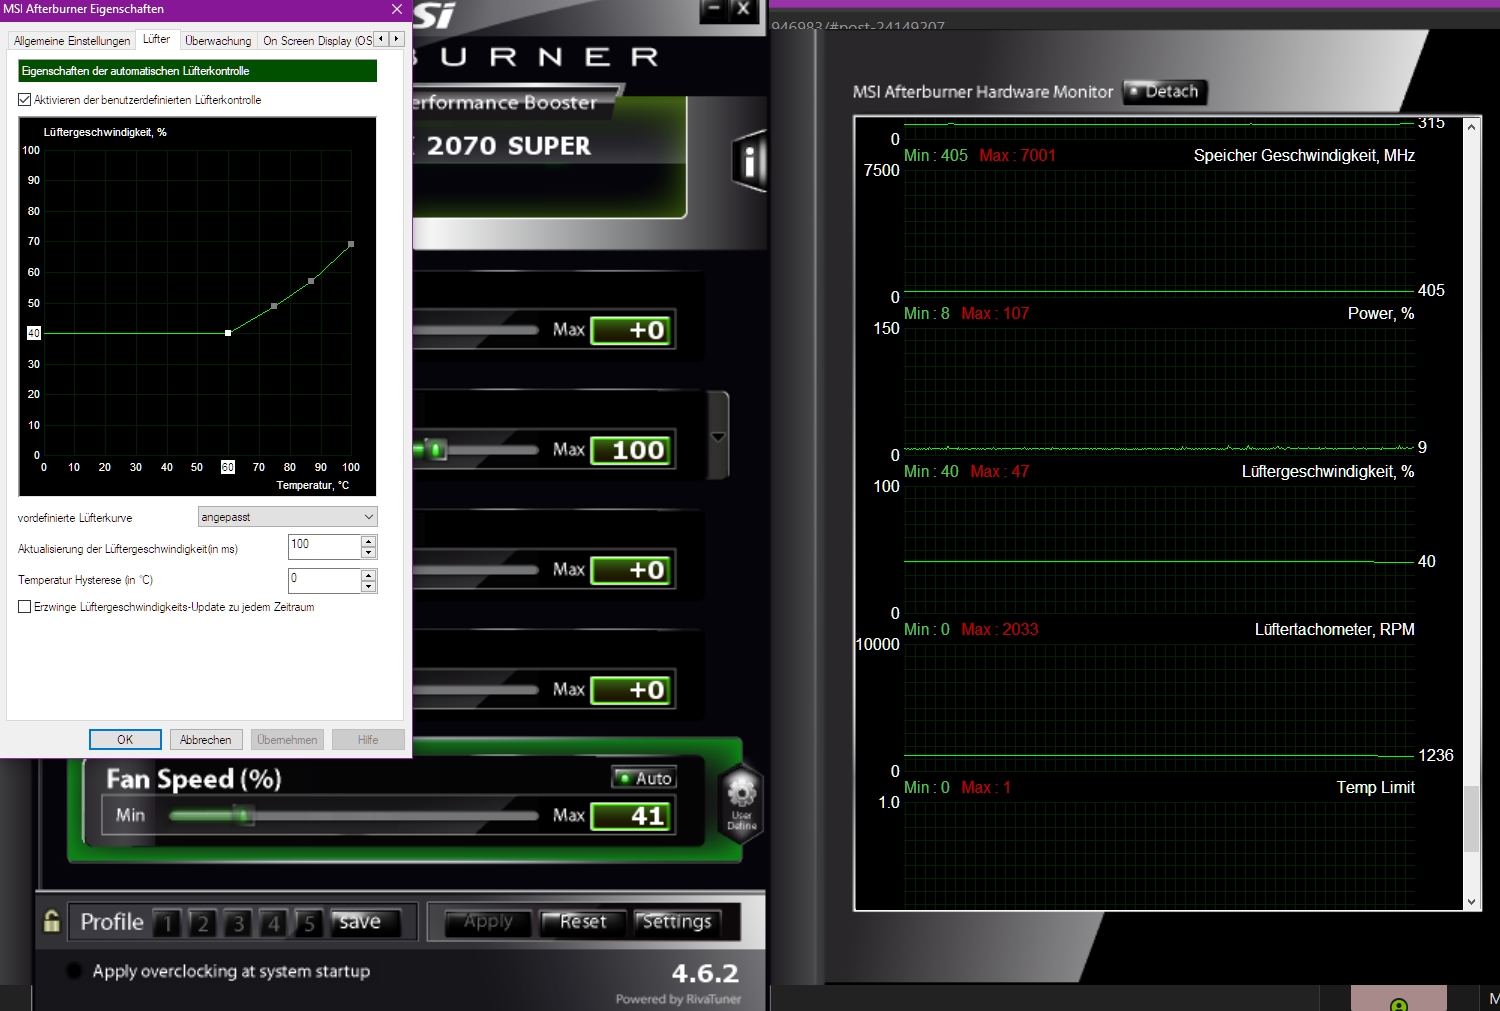
Task: Enable Aktivieren der benutzerdefinierten Lüfterkontrolle checkbox
Action: click(x=25, y=100)
